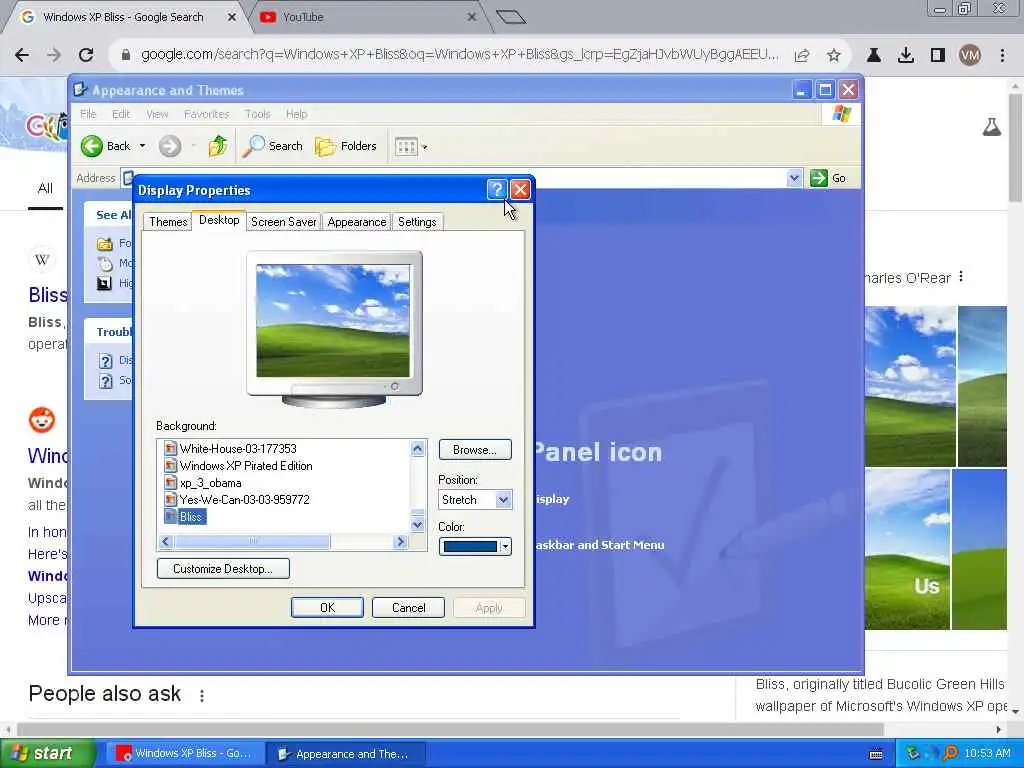Close the Windows XP Bliss tab
1024x768 pixels.
click(232, 17)
